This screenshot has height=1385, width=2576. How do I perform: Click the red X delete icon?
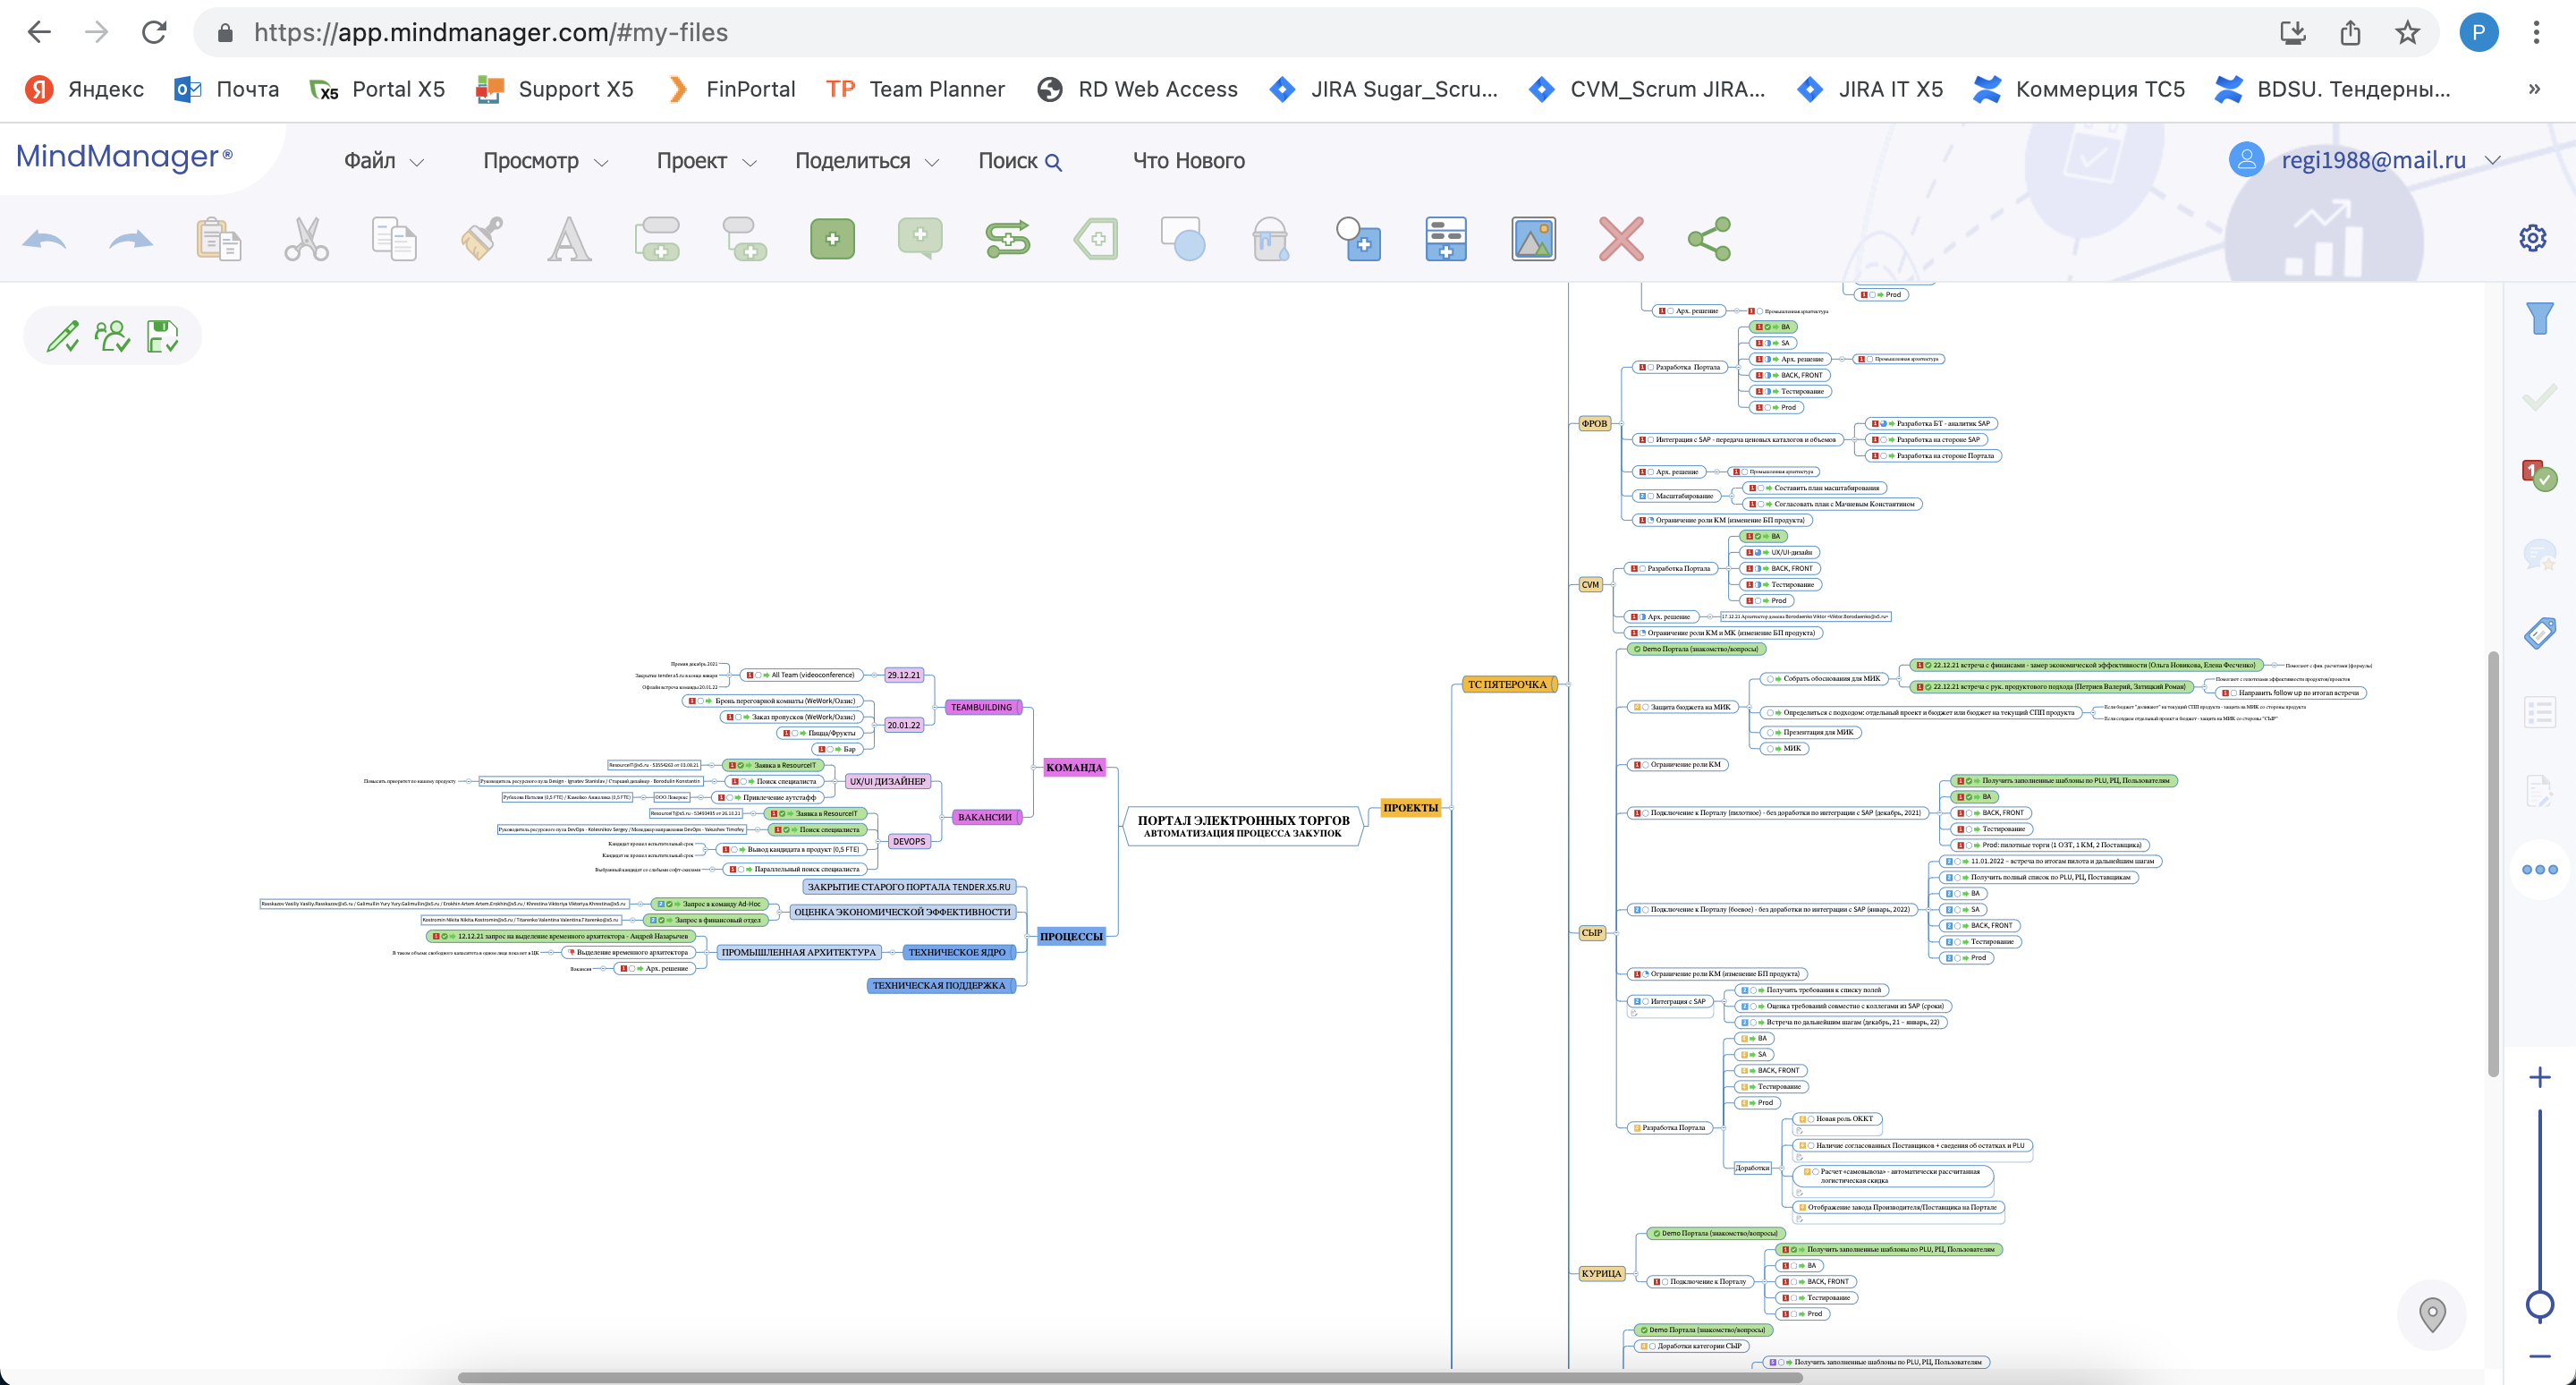point(1620,239)
